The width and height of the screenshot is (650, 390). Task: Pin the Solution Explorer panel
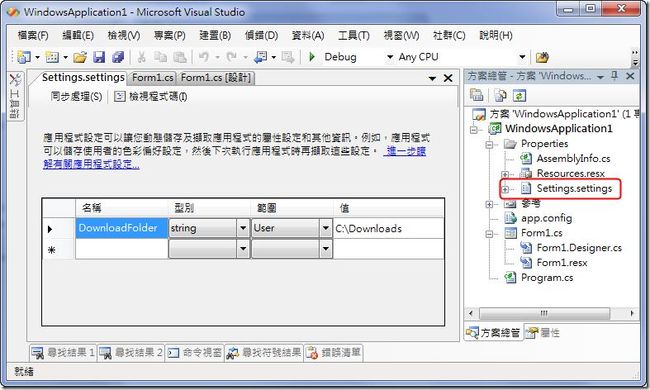pyautogui.click(x=615, y=76)
